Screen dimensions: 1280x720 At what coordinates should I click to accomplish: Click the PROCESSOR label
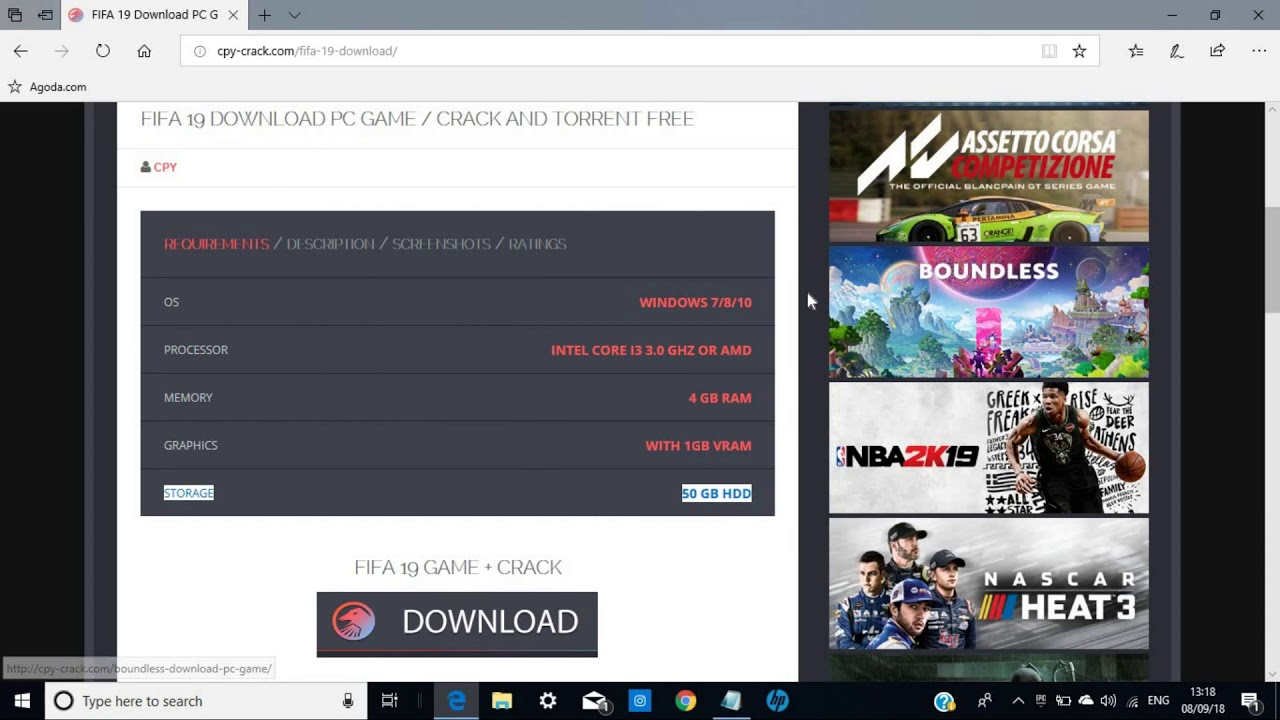(196, 350)
